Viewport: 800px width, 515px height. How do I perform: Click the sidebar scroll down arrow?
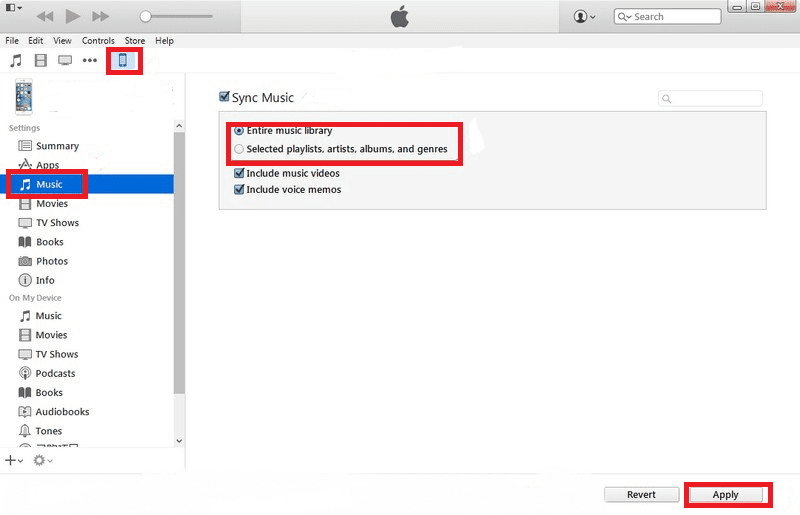[179, 441]
